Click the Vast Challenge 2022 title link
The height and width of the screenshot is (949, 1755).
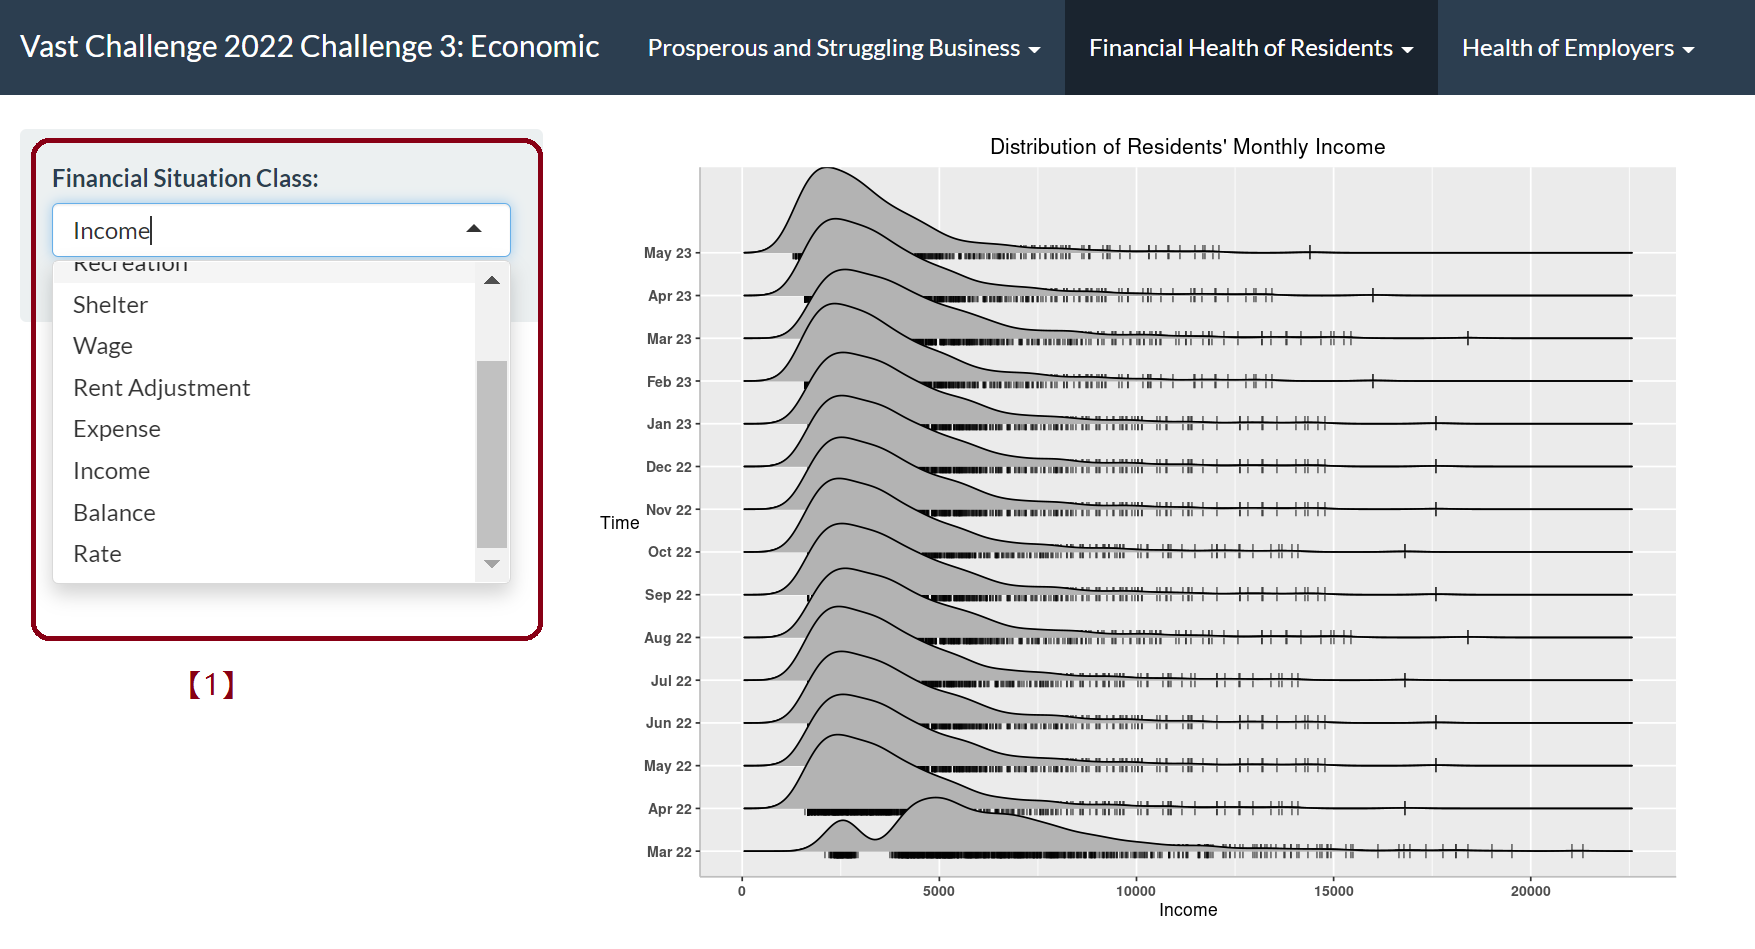pyautogui.click(x=309, y=47)
